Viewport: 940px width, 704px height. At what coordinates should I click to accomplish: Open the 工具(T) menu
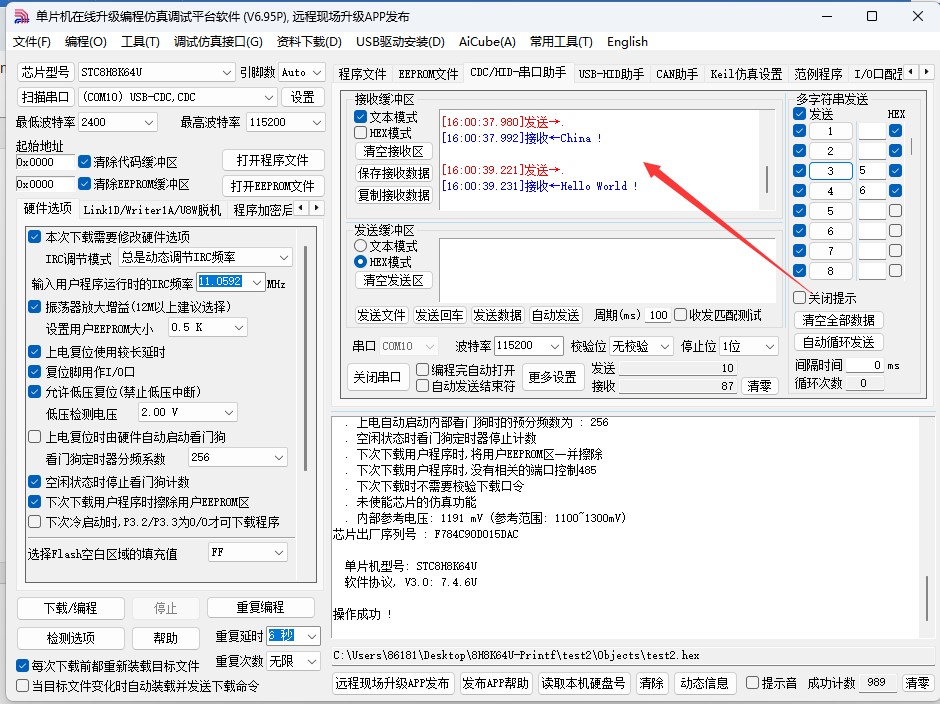pos(140,41)
